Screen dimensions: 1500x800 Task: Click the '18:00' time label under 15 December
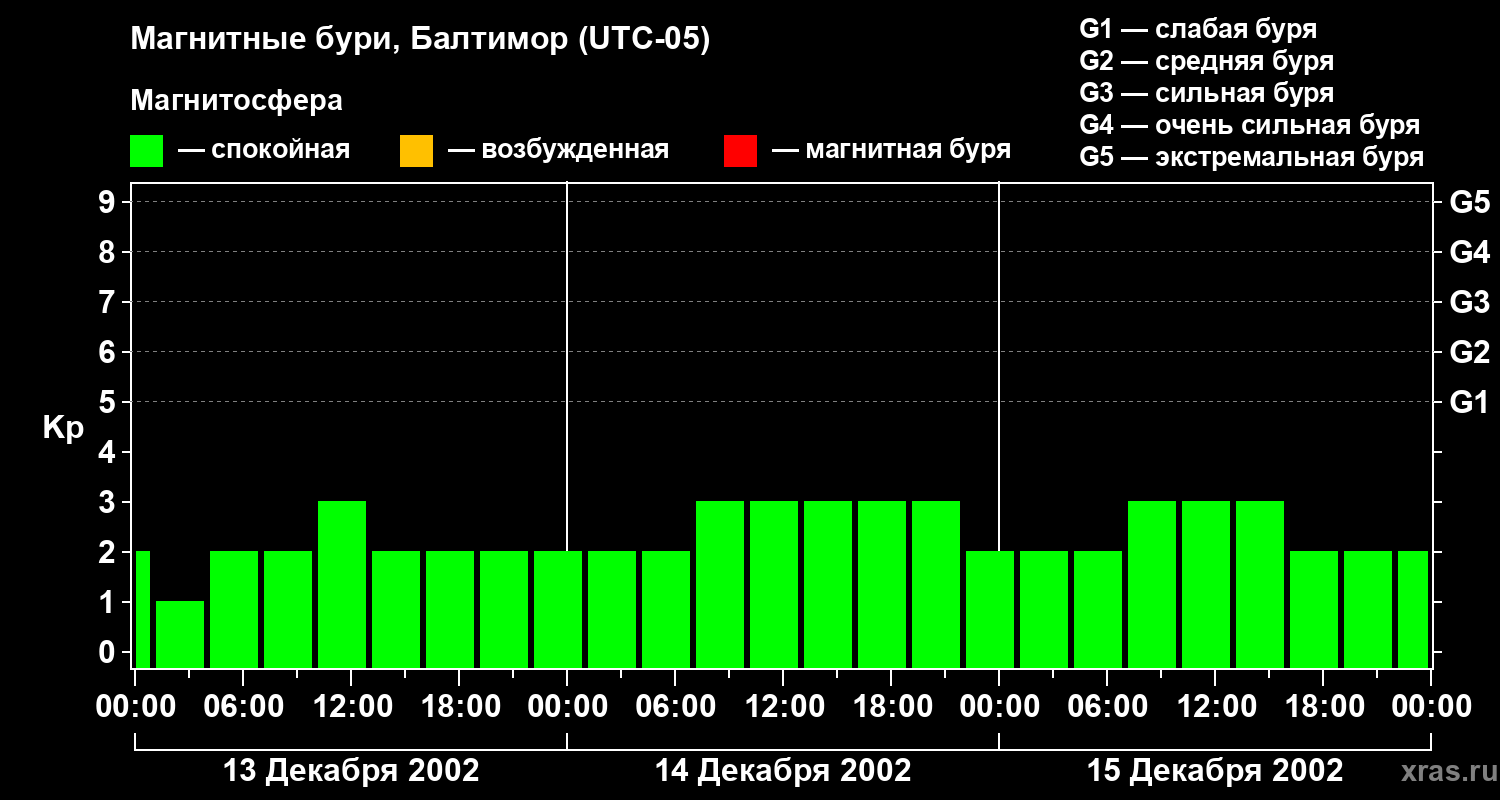tap(1323, 706)
